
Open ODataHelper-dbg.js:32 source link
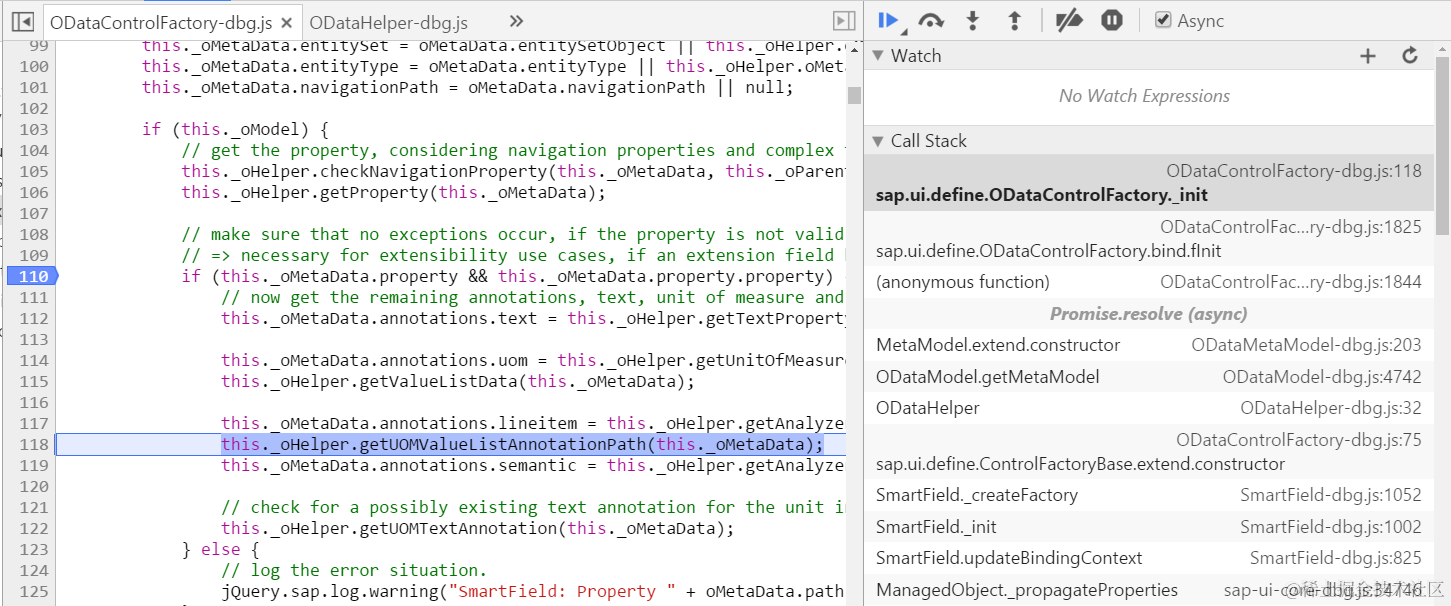click(1331, 408)
